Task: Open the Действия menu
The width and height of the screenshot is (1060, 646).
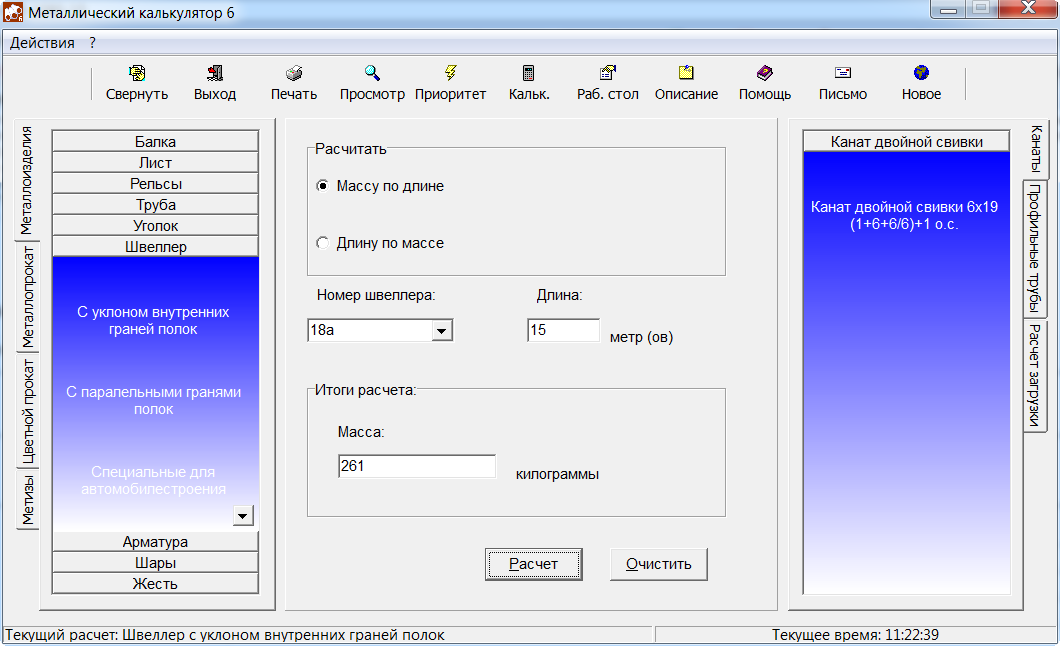Action: point(42,43)
